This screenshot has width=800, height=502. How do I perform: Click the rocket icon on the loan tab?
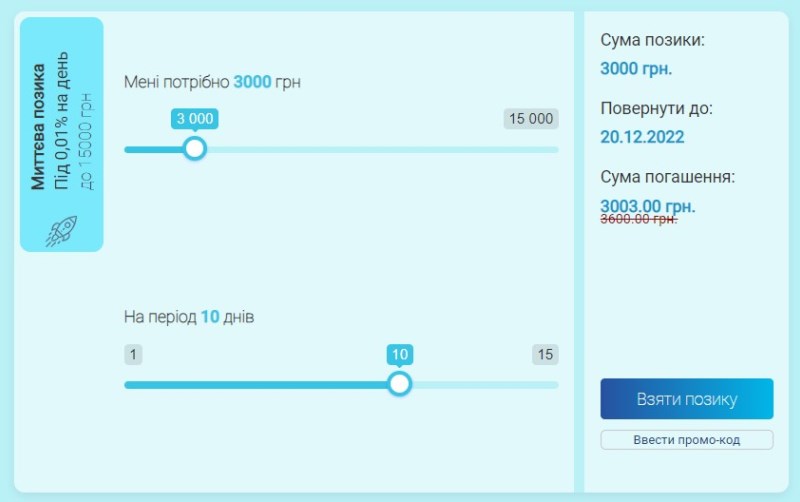pyautogui.click(x=61, y=230)
